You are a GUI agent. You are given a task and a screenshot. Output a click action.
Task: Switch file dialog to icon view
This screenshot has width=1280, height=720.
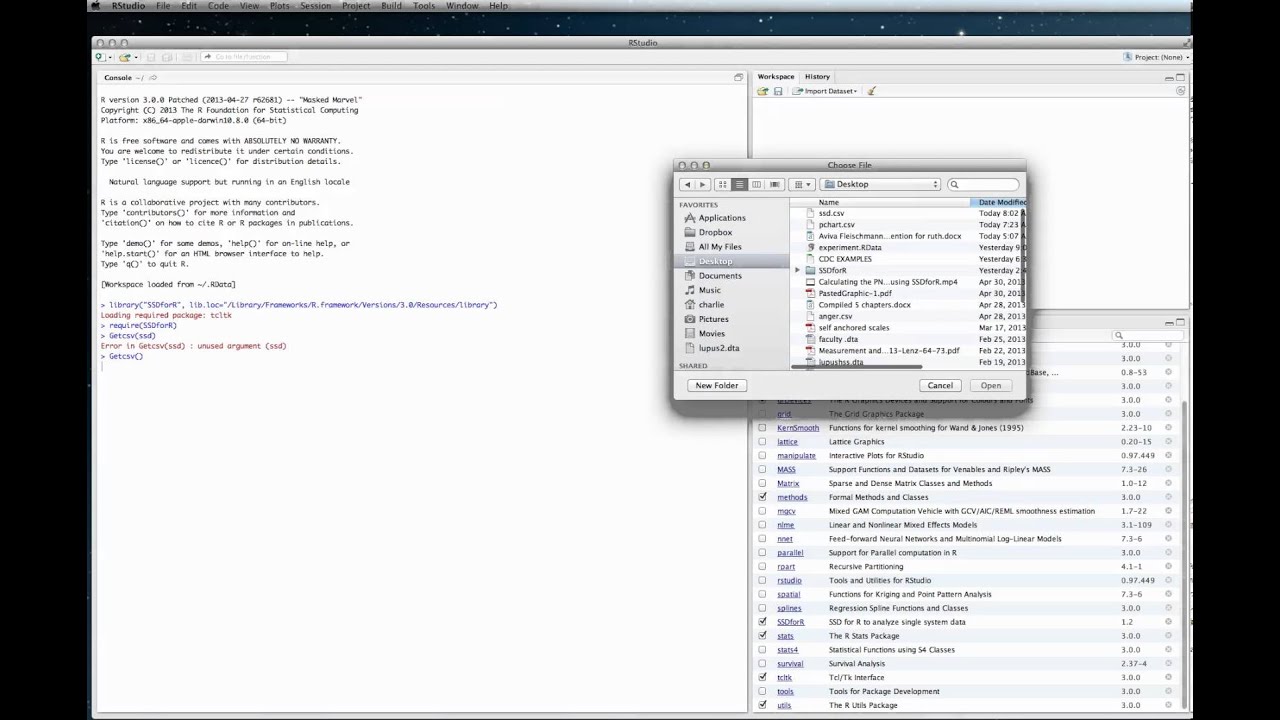[x=723, y=184]
